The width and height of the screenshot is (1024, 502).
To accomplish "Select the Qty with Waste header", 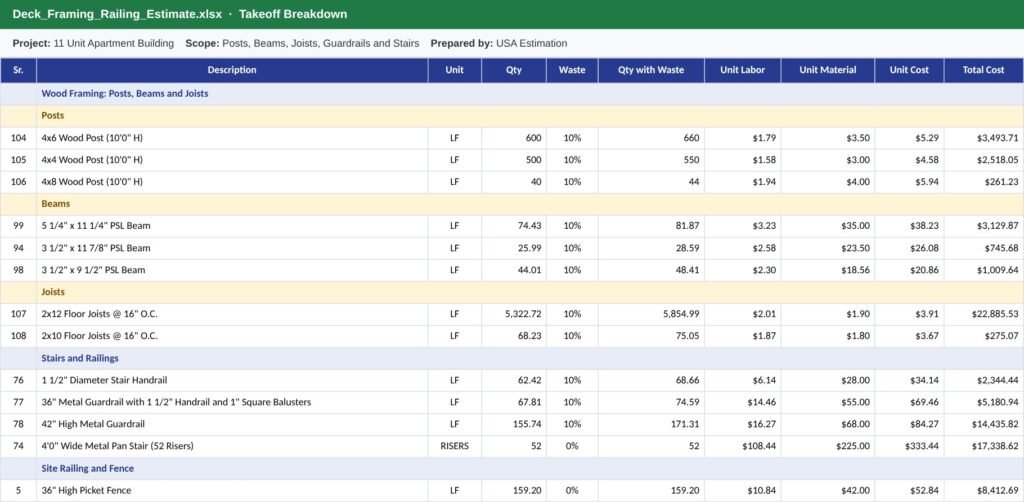I will tap(651, 71).
